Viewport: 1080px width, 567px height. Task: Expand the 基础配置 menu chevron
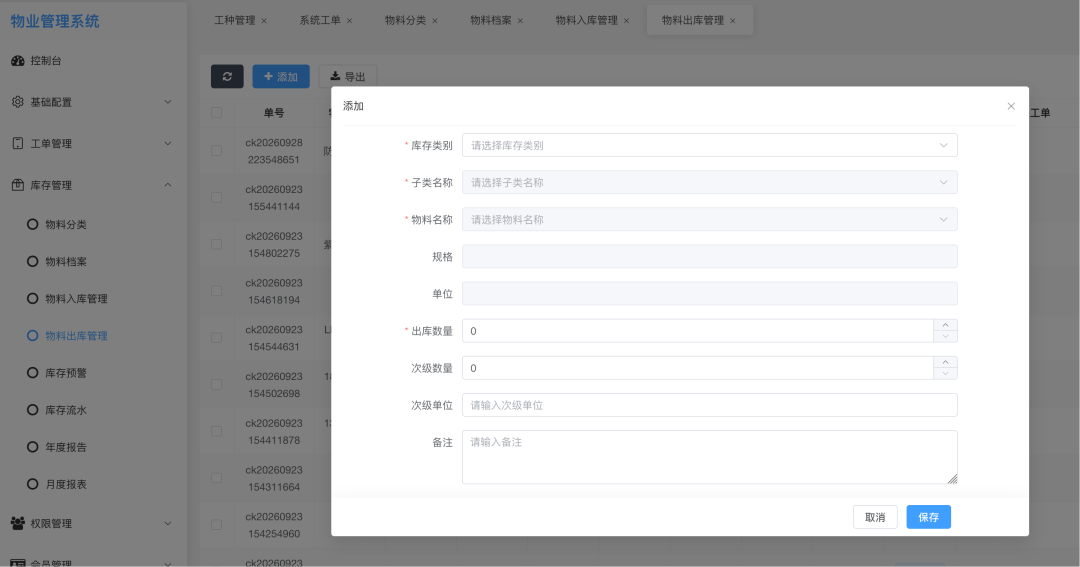168,102
